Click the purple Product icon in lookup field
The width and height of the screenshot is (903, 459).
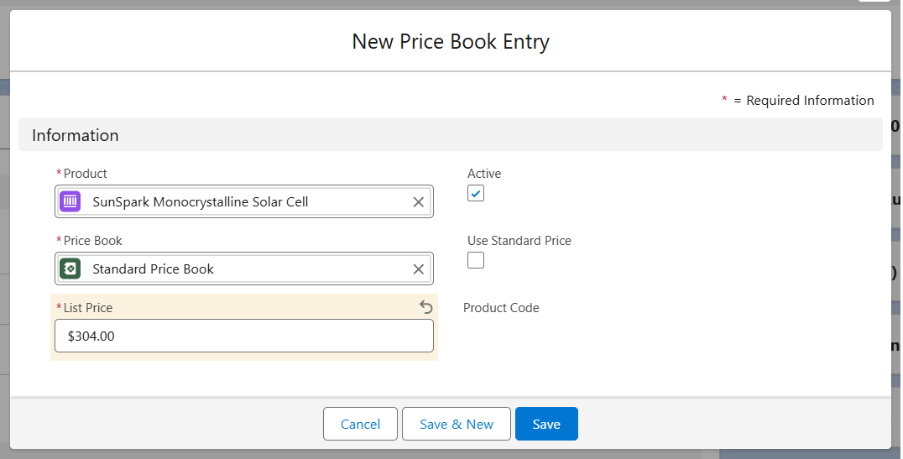[x=71, y=201]
